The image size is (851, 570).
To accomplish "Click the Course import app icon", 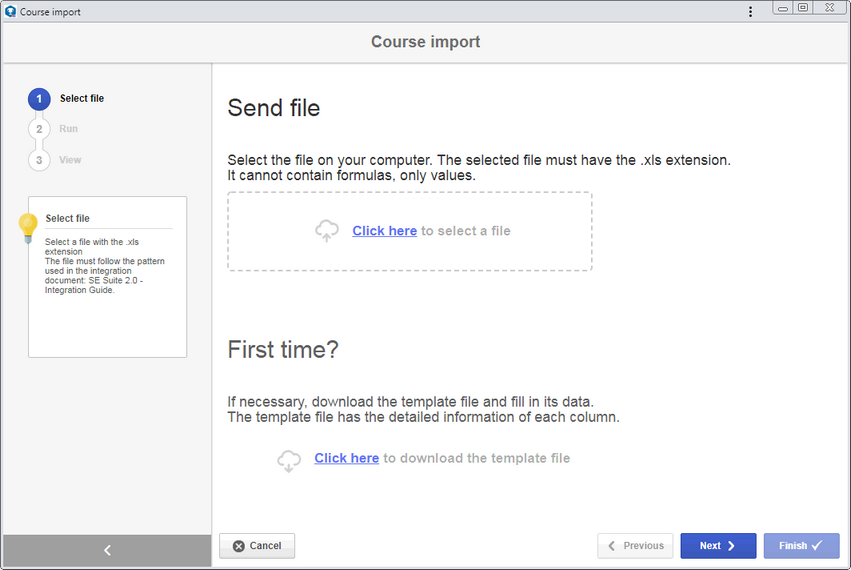I will coord(10,11).
